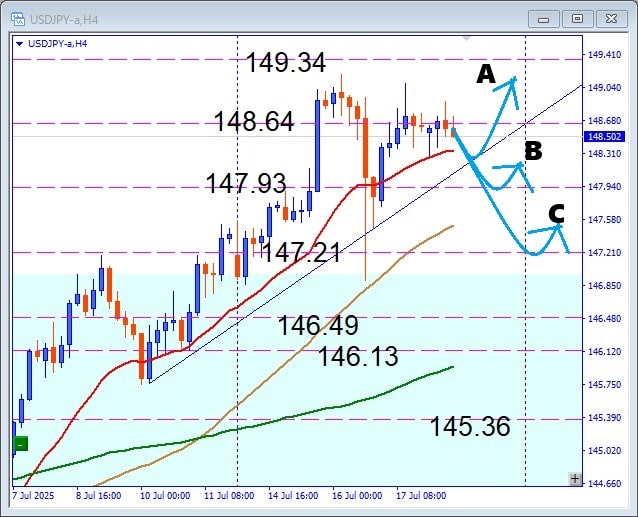Click the 148.680 price scale value
The image size is (638, 517).
[x=605, y=120]
